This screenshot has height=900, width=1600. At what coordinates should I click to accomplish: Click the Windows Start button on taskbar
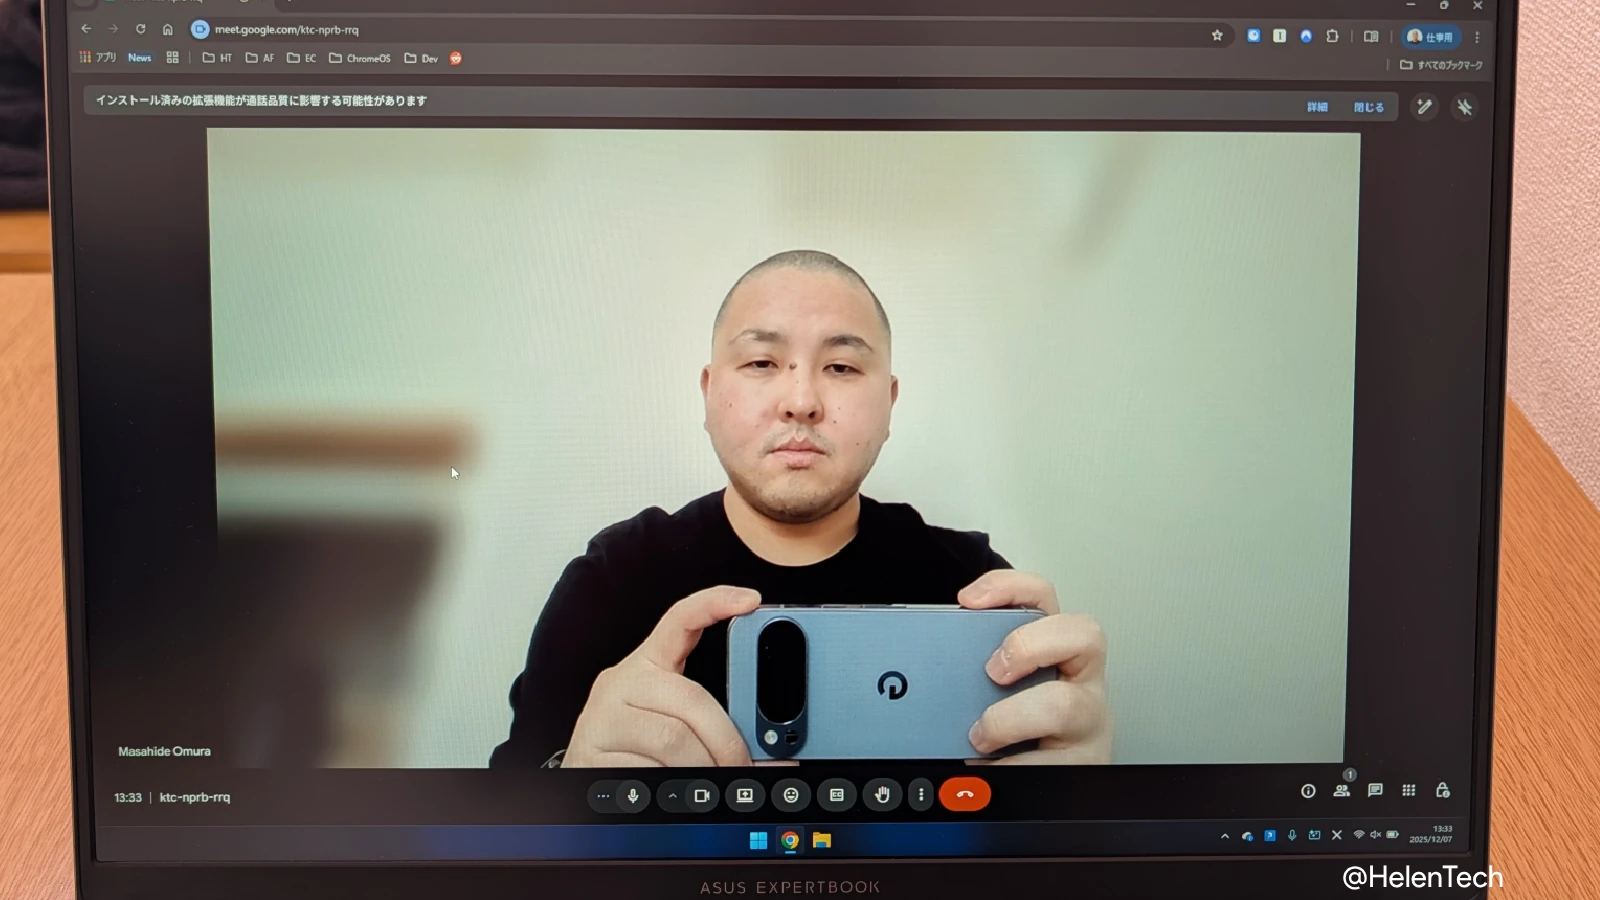(x=758, y=840)
